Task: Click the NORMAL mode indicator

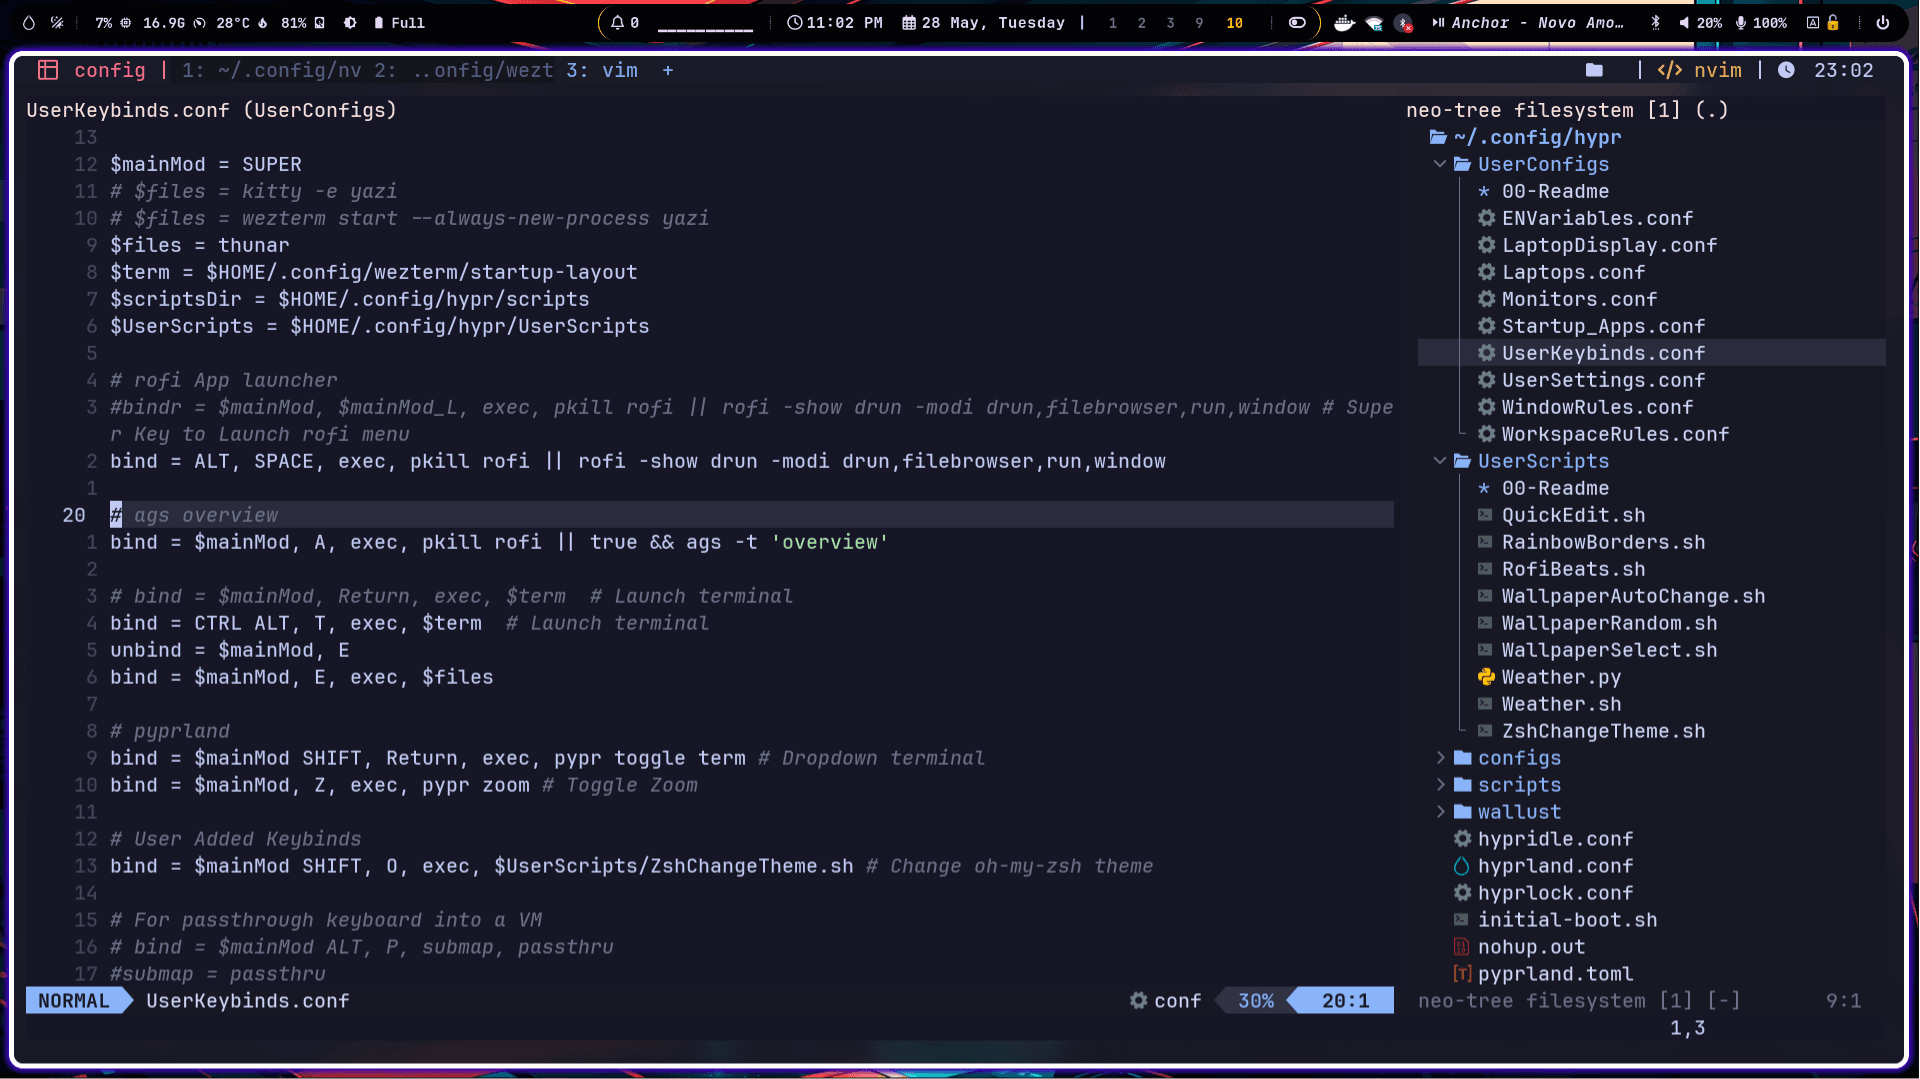Action: click(x=74, y=1001)
